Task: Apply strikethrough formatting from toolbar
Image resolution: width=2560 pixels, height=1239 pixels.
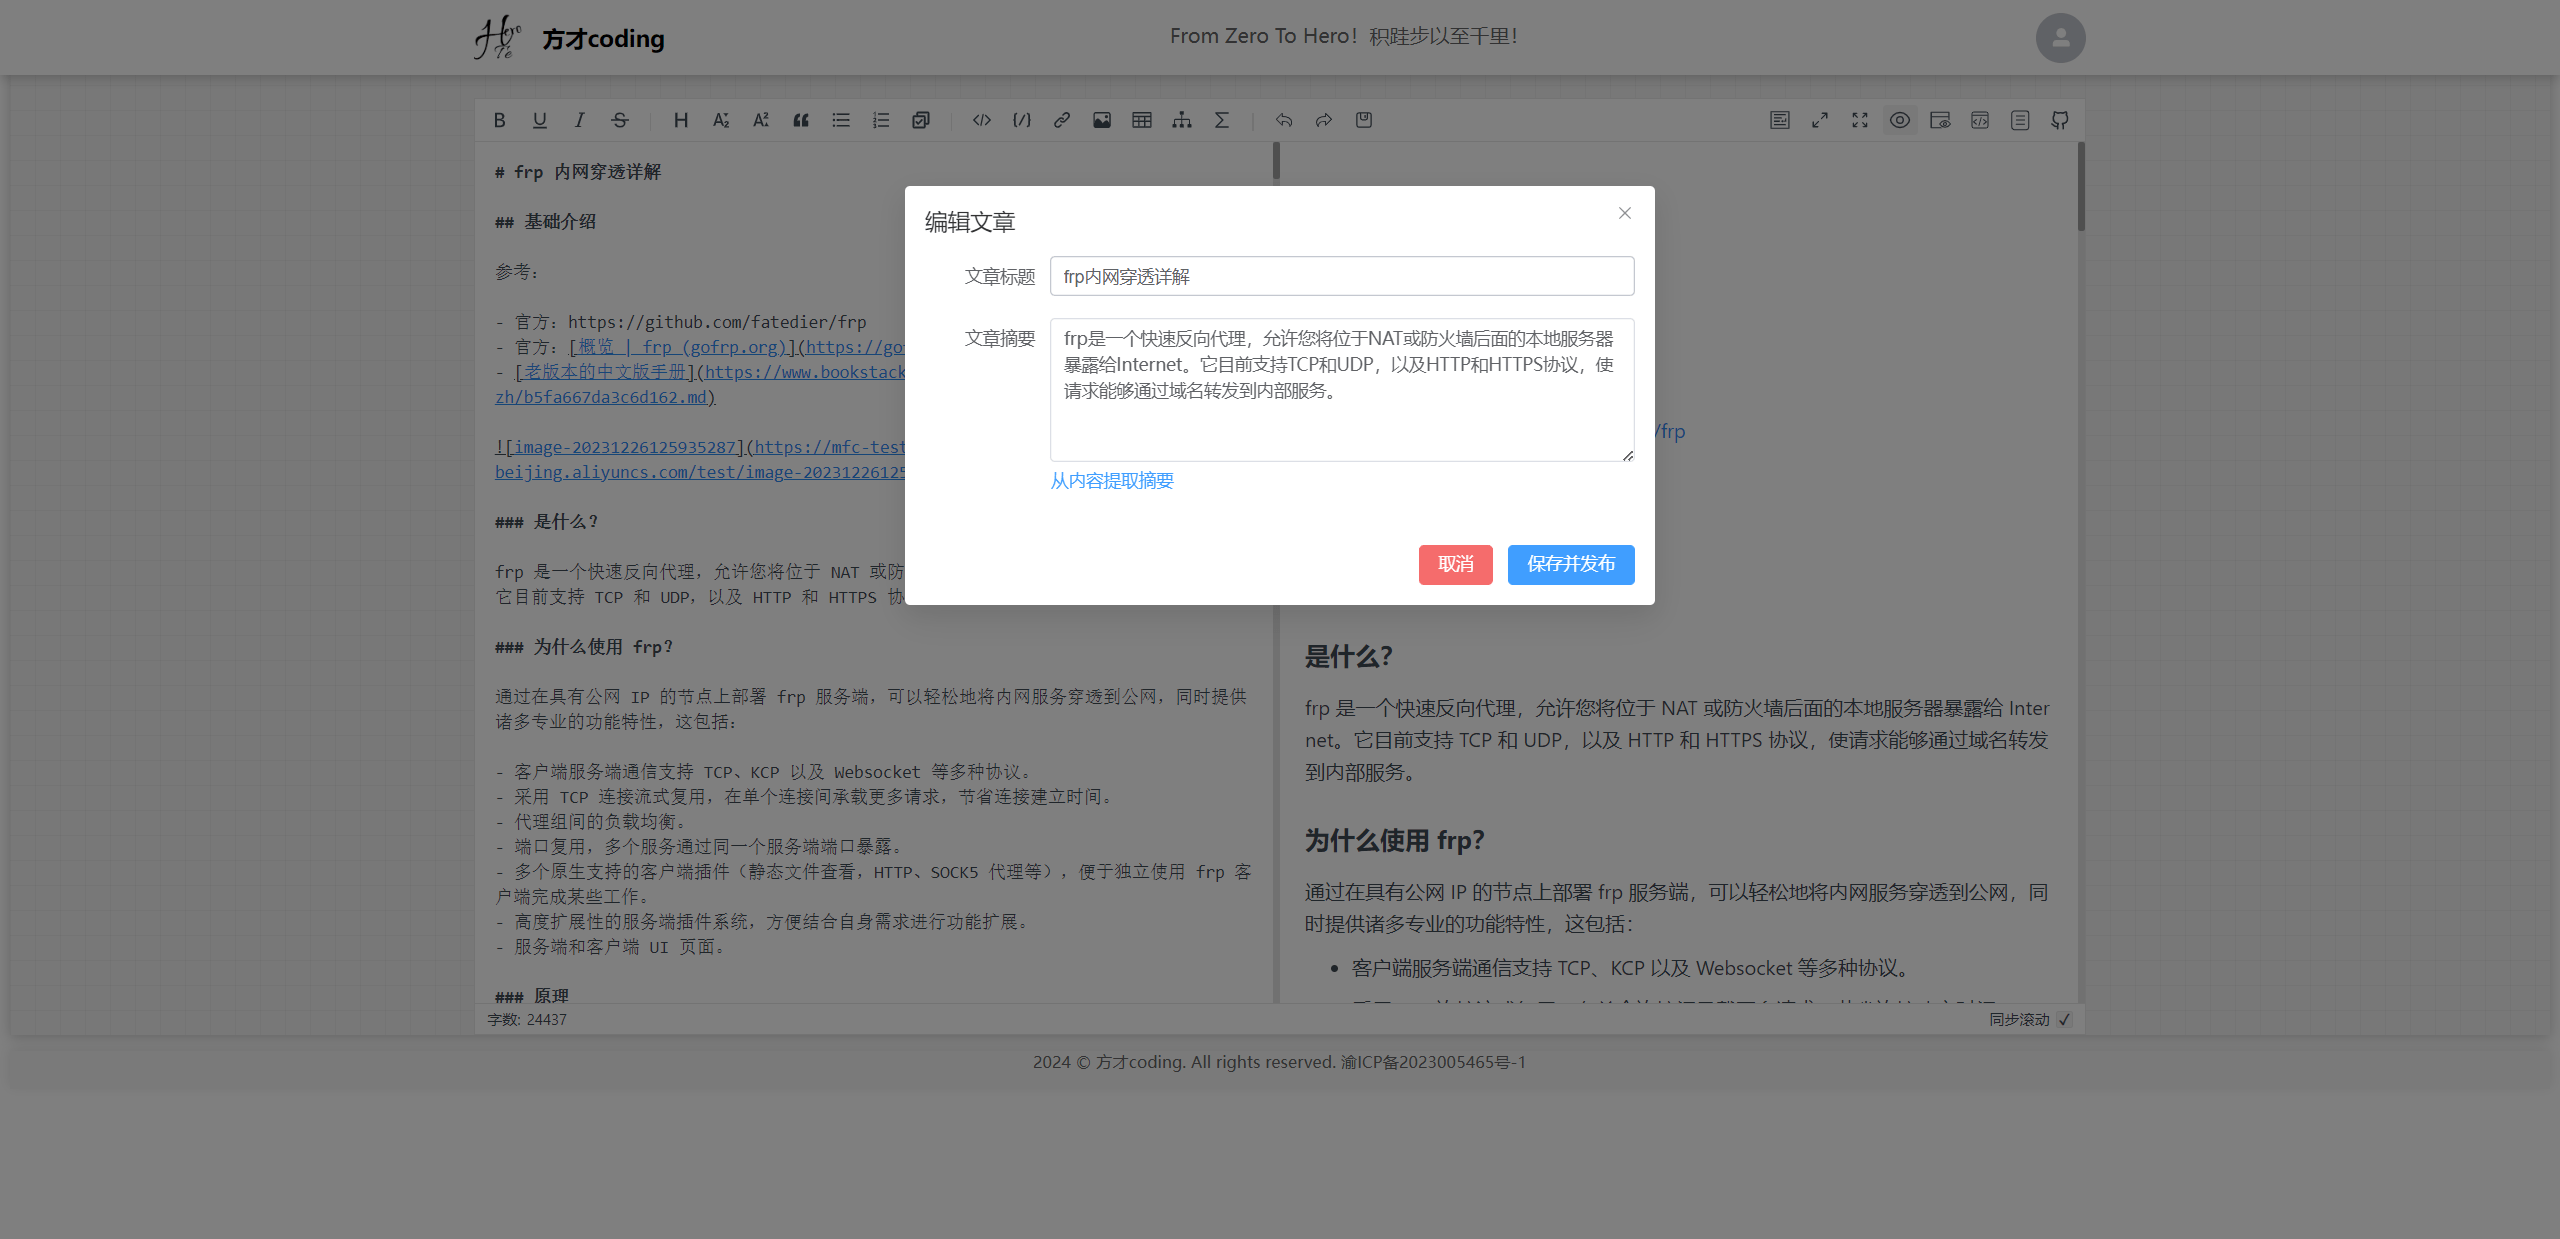Action: coord(620,120)
